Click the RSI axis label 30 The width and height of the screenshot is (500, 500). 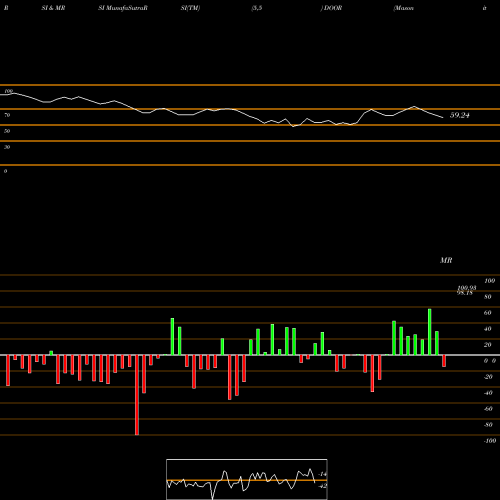click(x=7, y=147)
